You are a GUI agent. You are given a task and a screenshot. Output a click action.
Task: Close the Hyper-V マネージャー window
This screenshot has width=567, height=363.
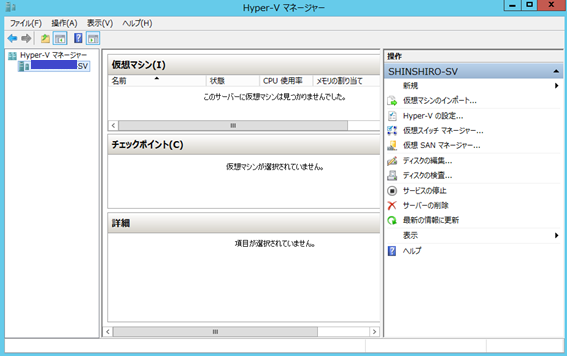pyautogui.click(x=552, y=5)
